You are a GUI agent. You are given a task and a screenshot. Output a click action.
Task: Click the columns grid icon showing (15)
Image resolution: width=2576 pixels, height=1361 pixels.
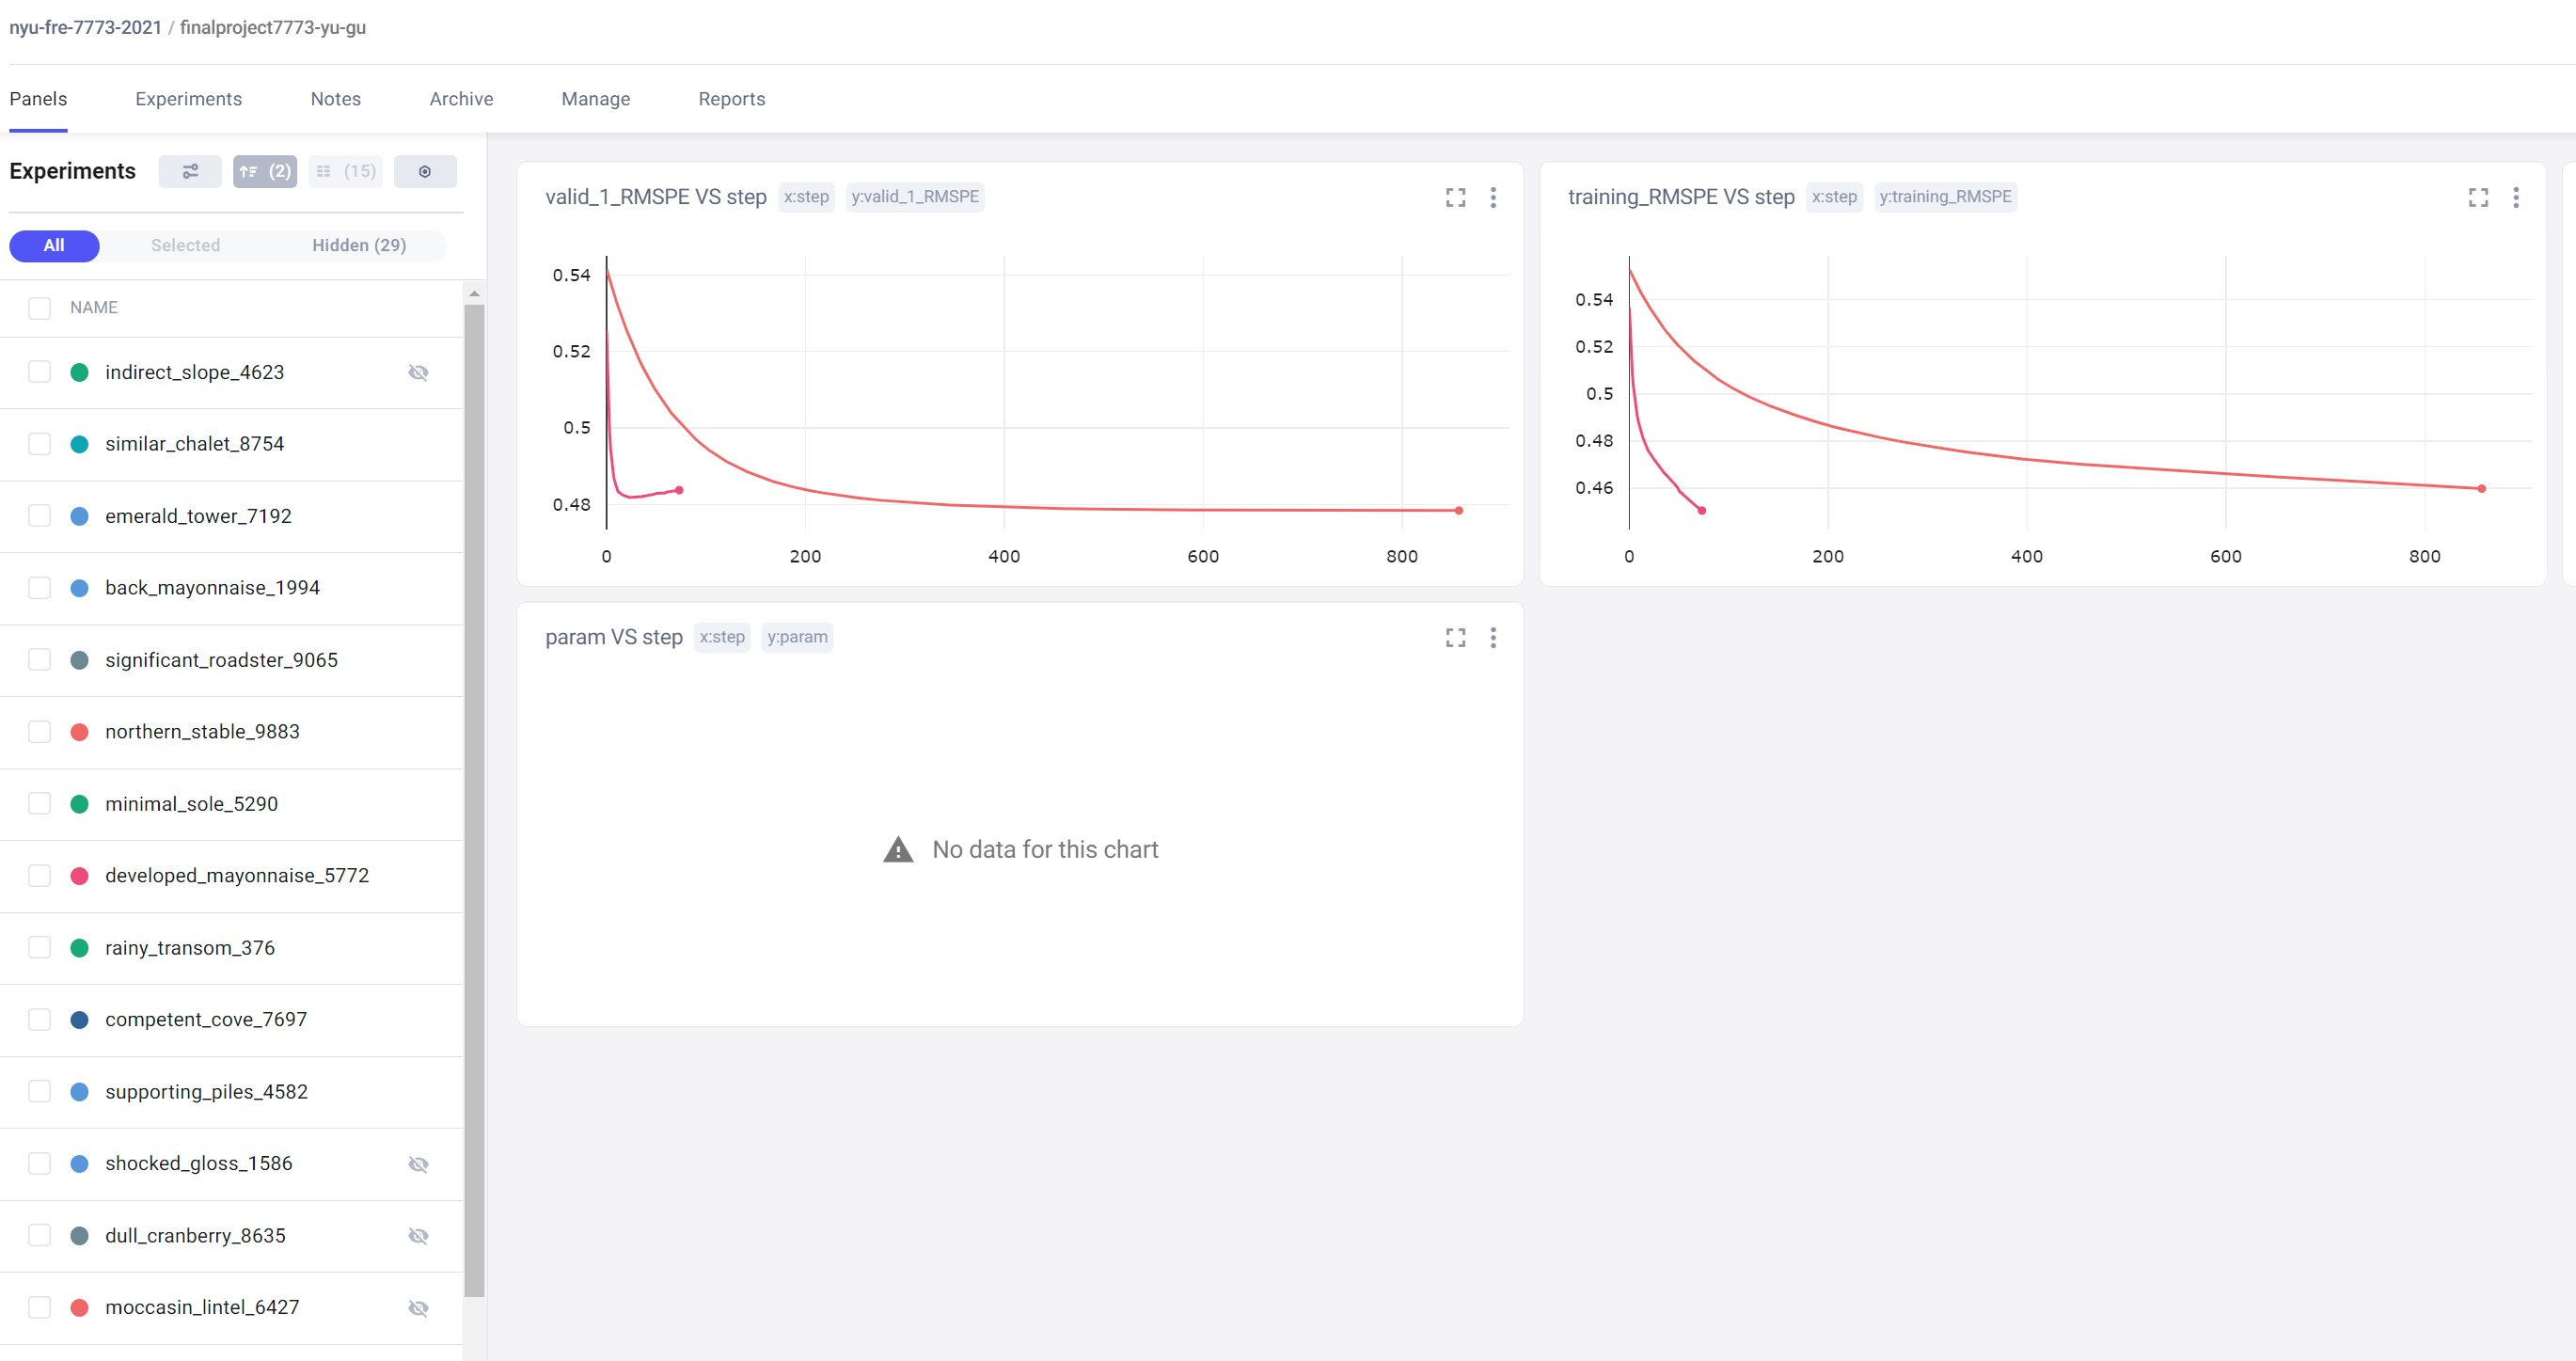(x=345, y=172)
